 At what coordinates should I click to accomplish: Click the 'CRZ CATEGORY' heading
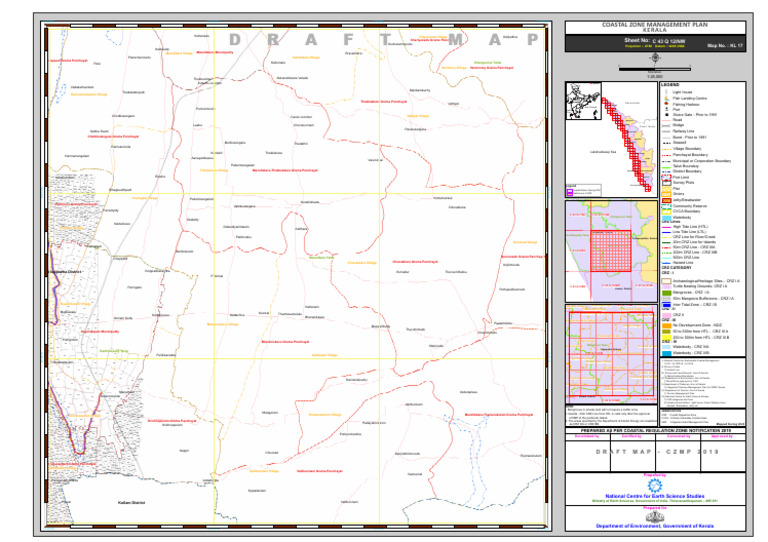676,268
